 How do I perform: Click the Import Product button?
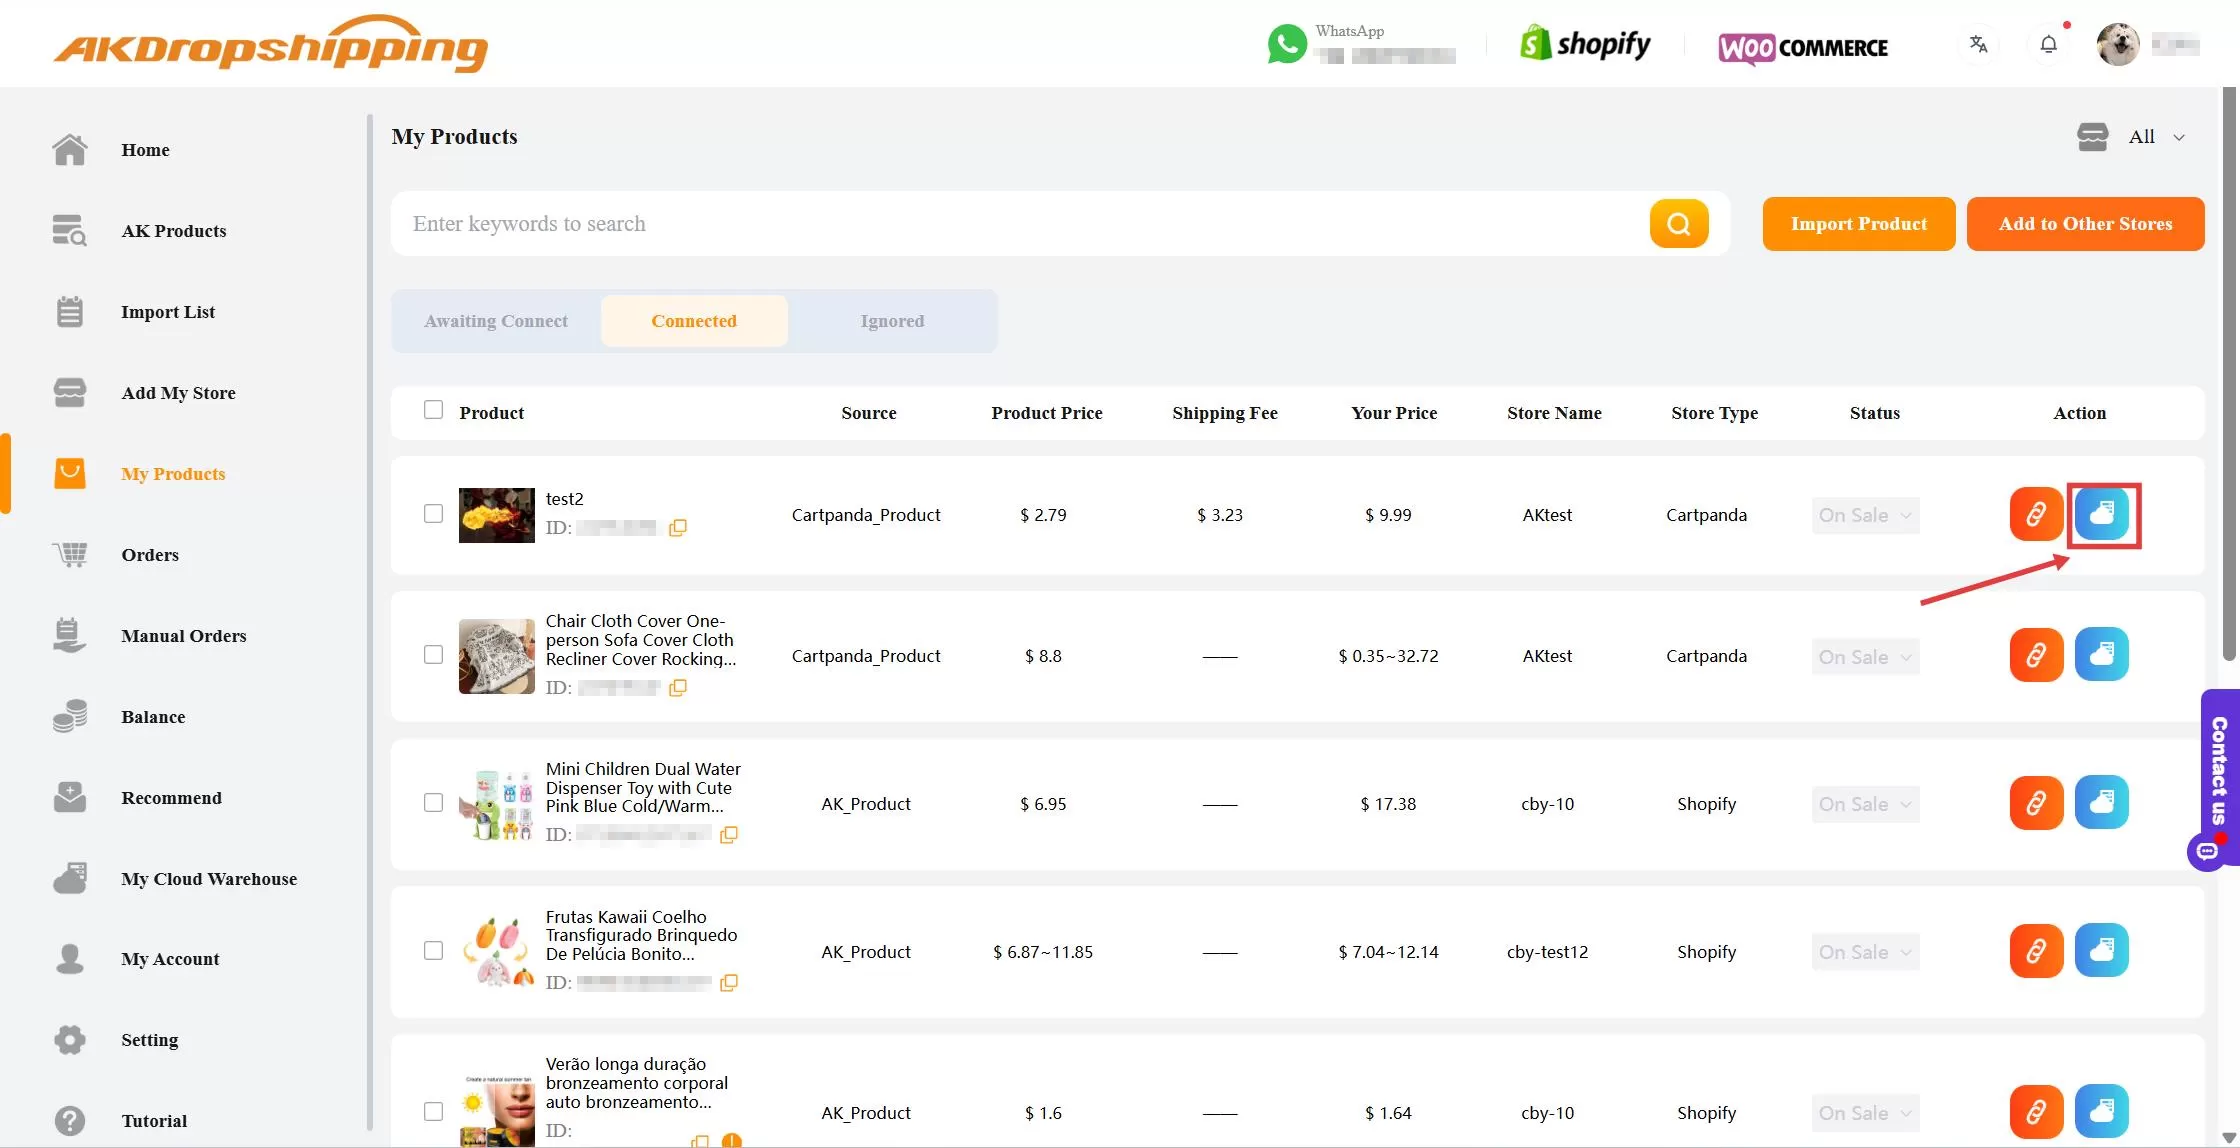[1858, 223]
